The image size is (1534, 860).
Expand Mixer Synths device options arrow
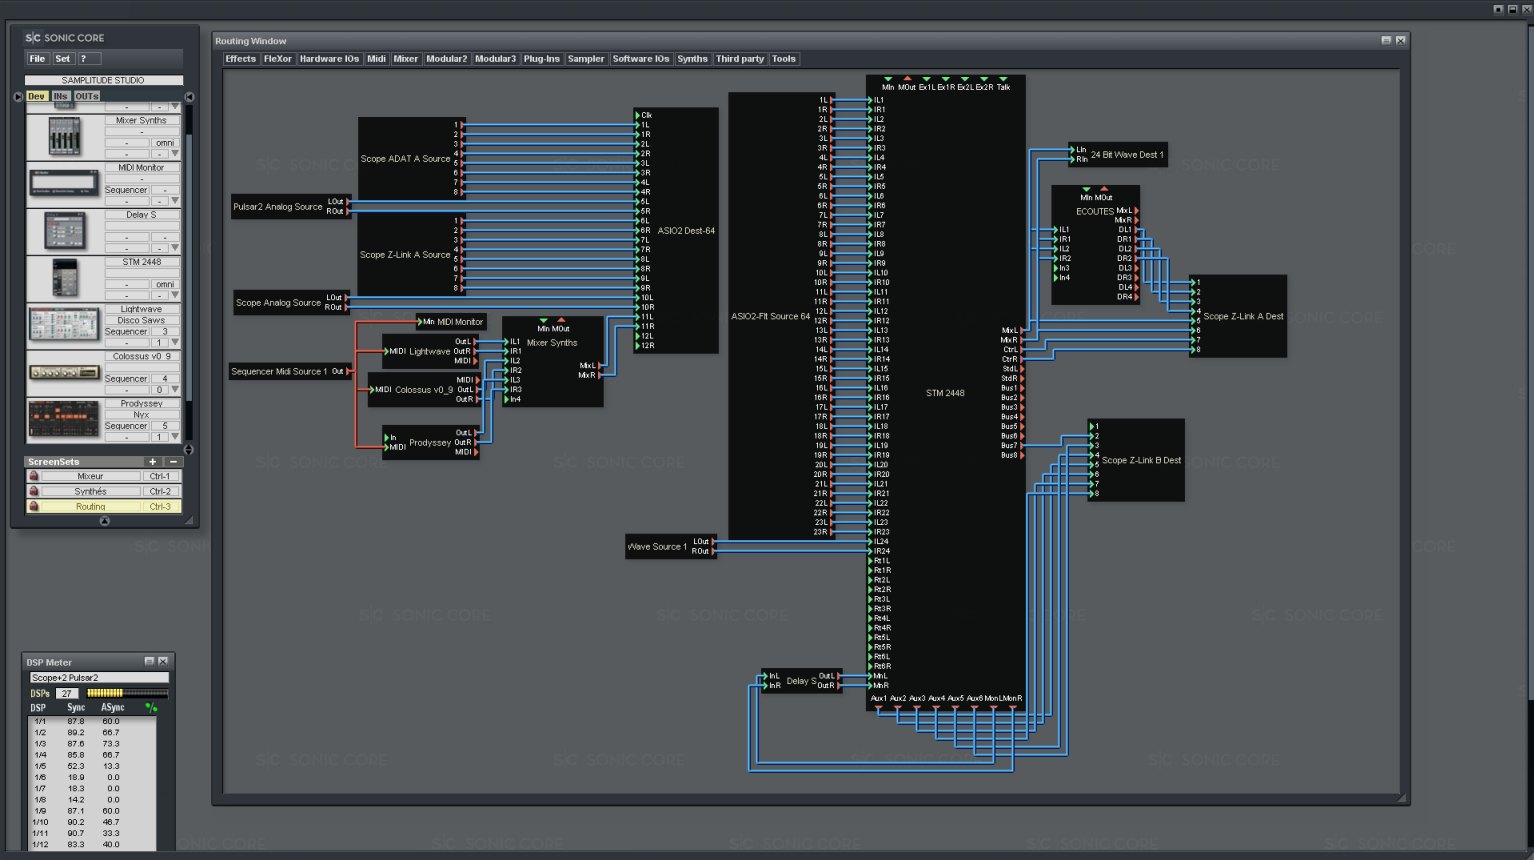click(x=175, y=153)
